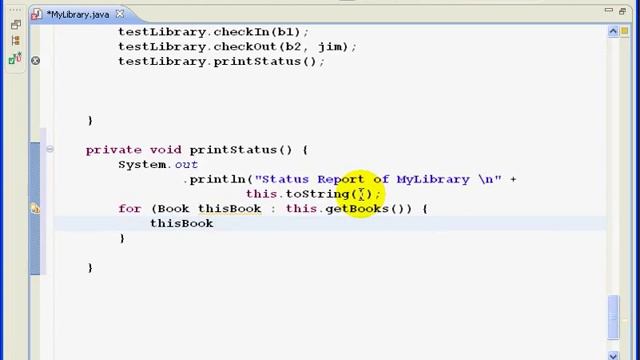Collapse the printStatus method fold

click(x=50, y=149)
